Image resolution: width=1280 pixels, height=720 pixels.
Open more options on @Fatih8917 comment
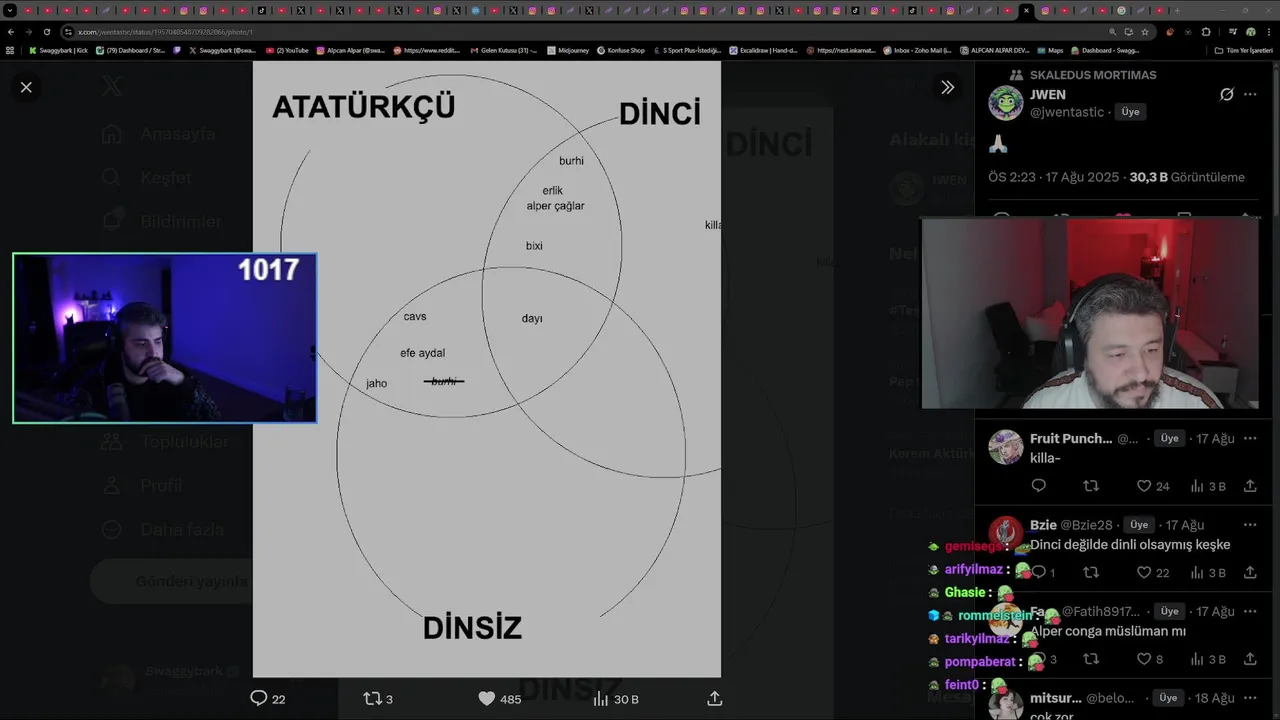click(1250, 611)
